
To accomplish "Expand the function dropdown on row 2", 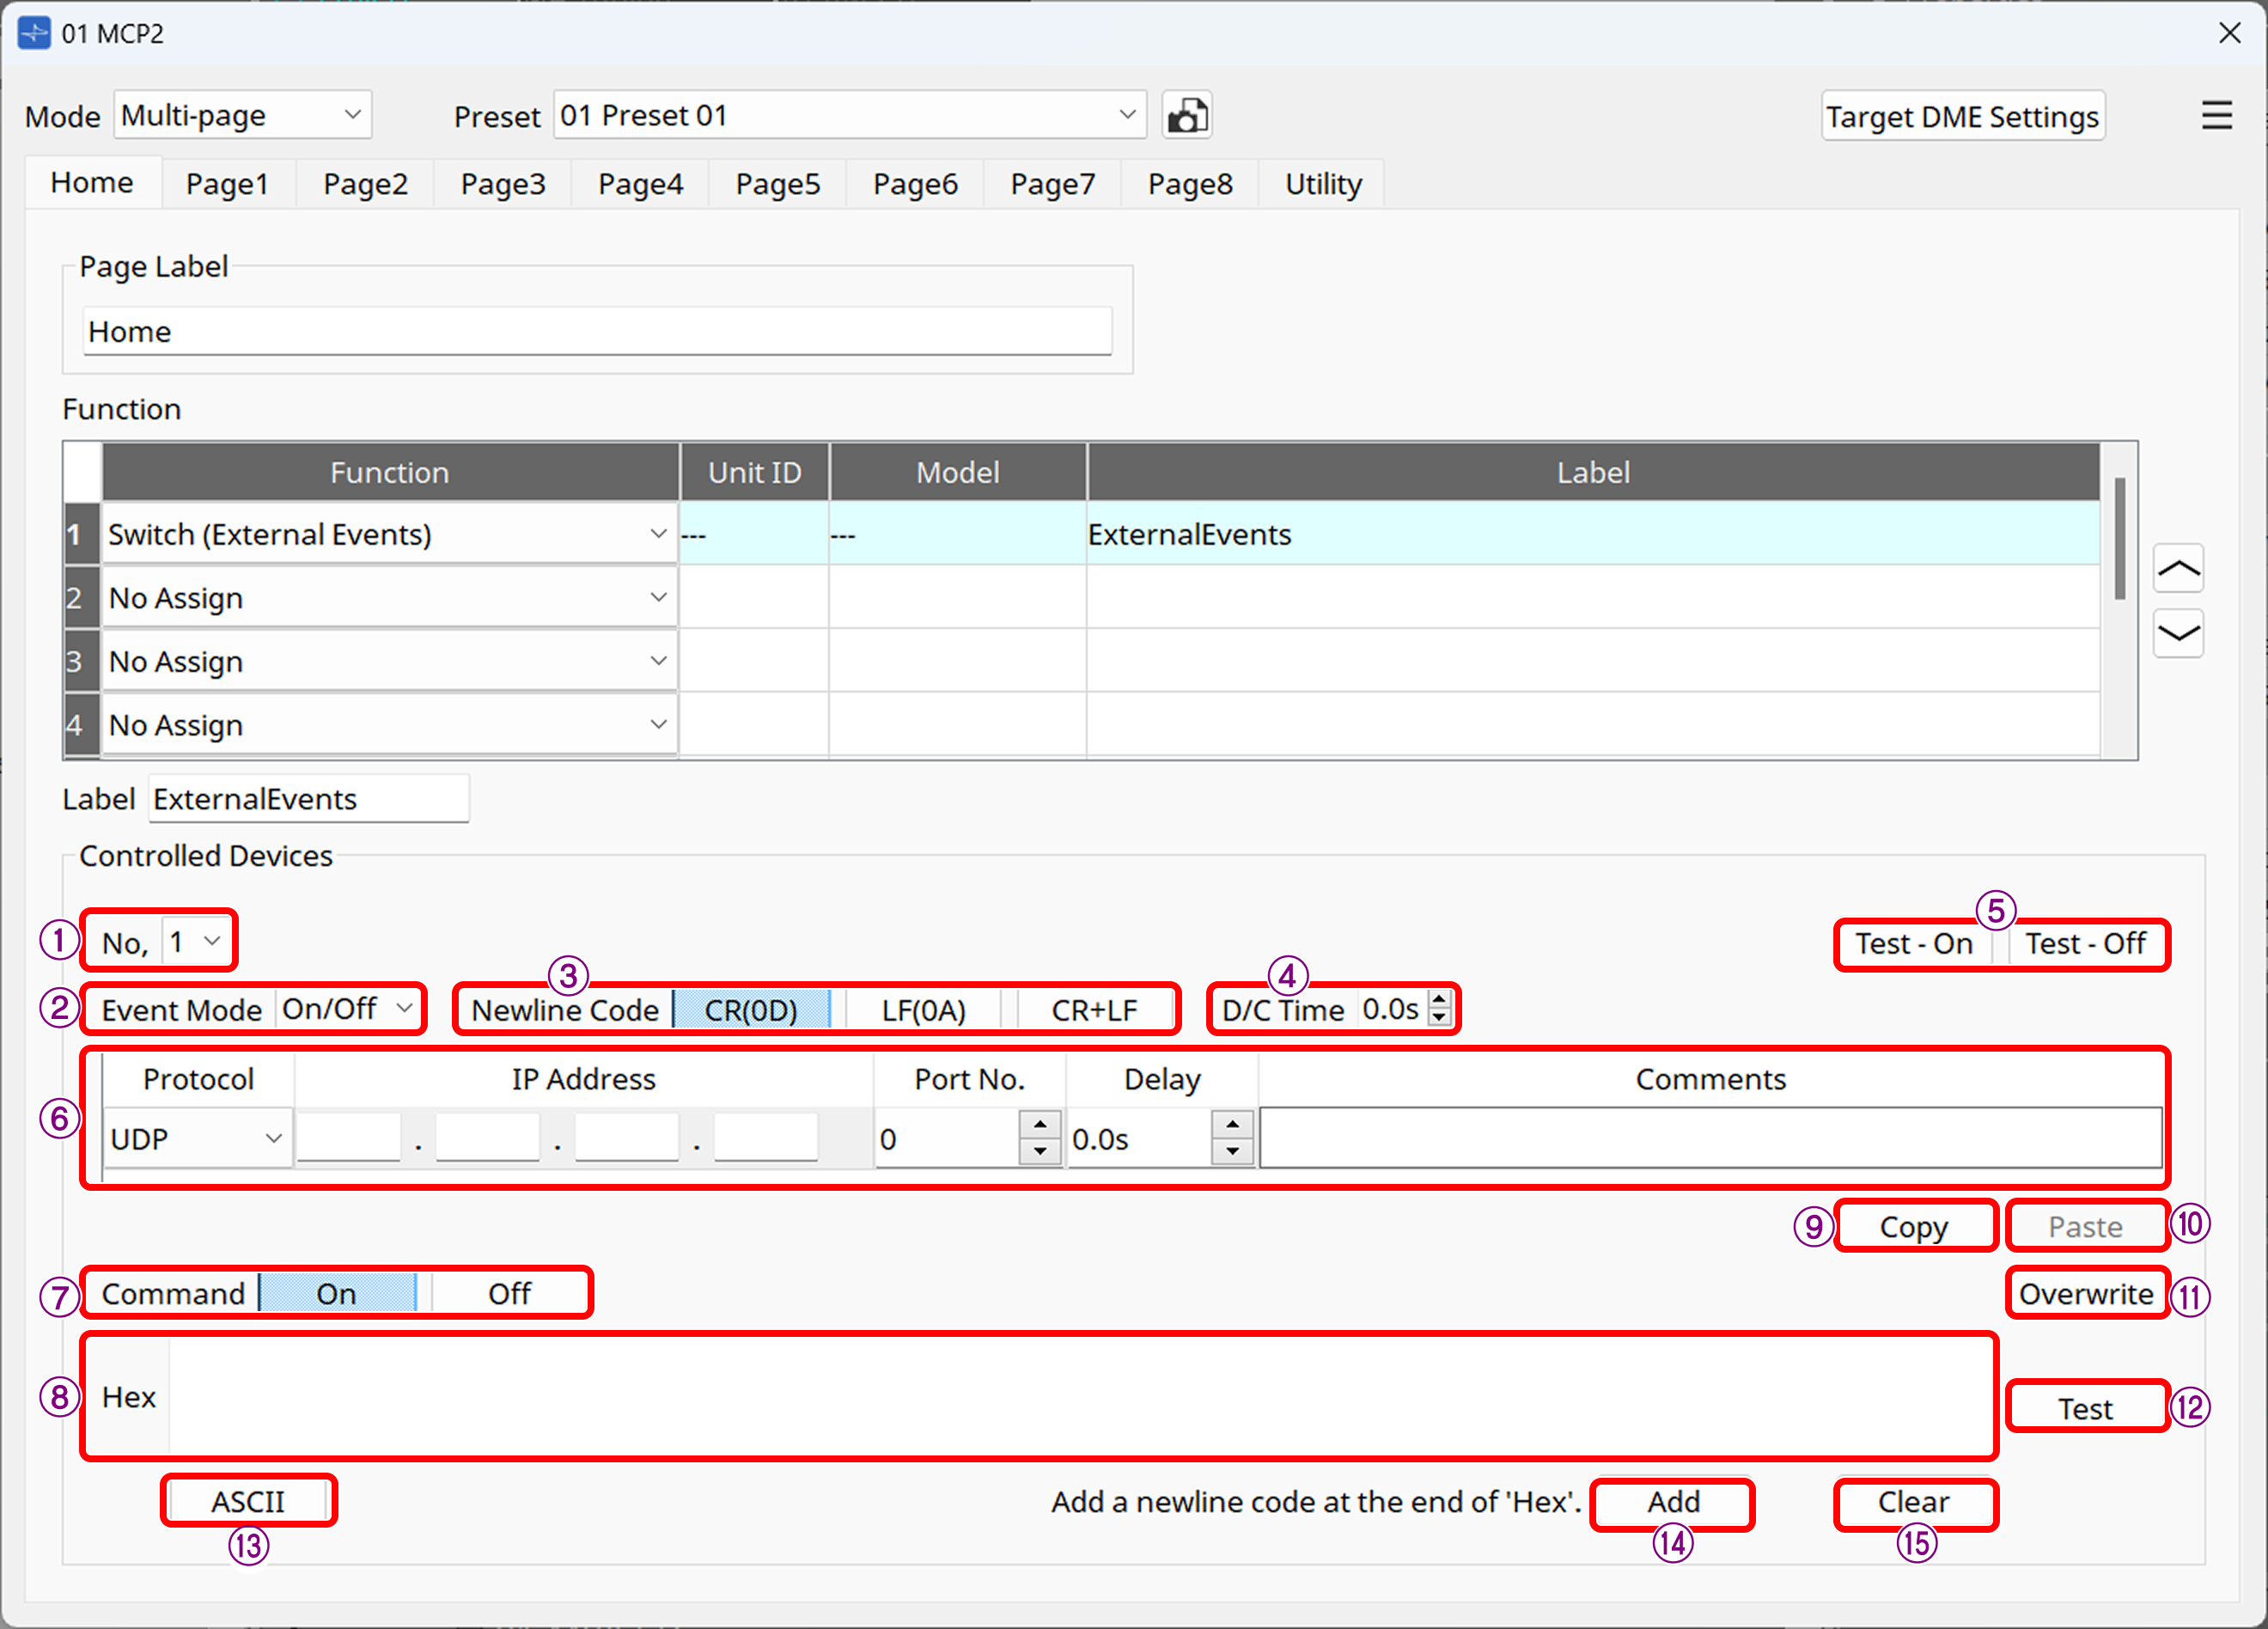I will point(657,597).
